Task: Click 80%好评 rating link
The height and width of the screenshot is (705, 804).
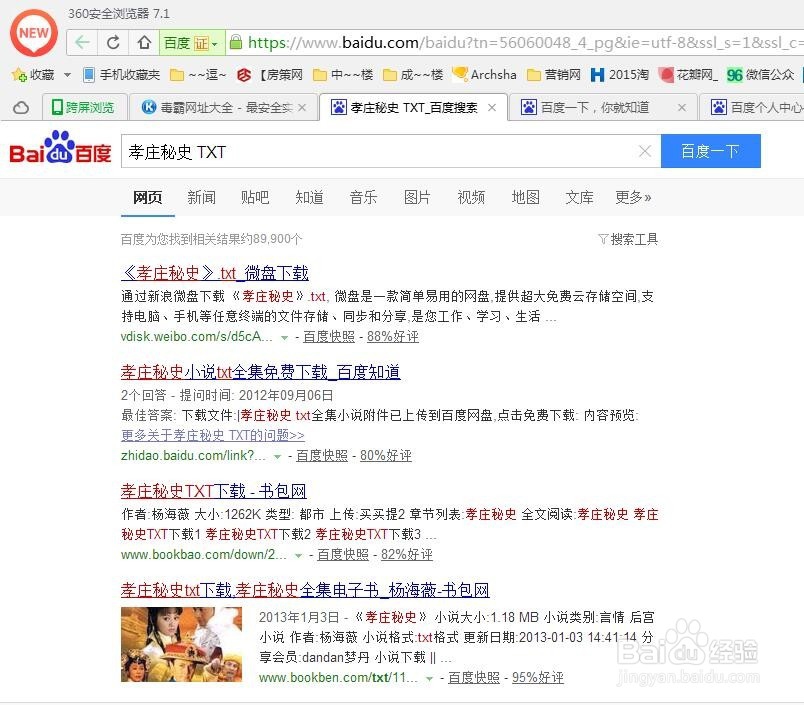Action: click(x=386, y=456)
